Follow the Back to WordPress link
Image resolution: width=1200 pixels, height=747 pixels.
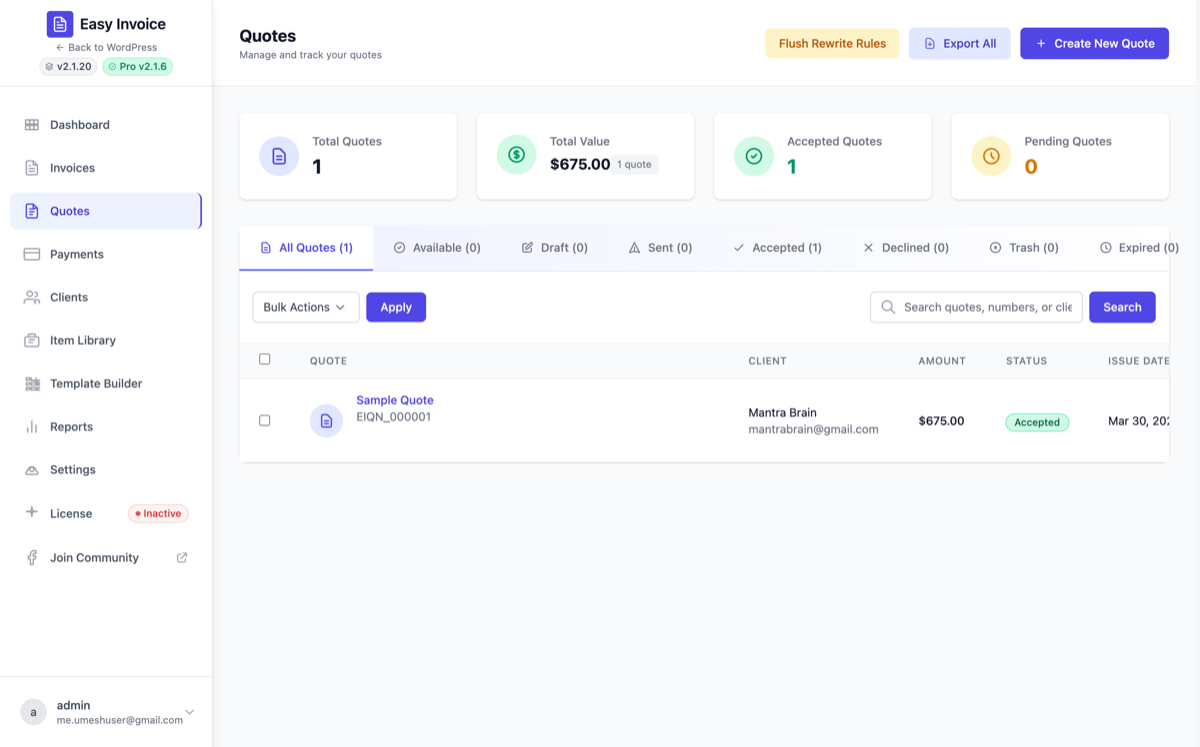point(106,47)
